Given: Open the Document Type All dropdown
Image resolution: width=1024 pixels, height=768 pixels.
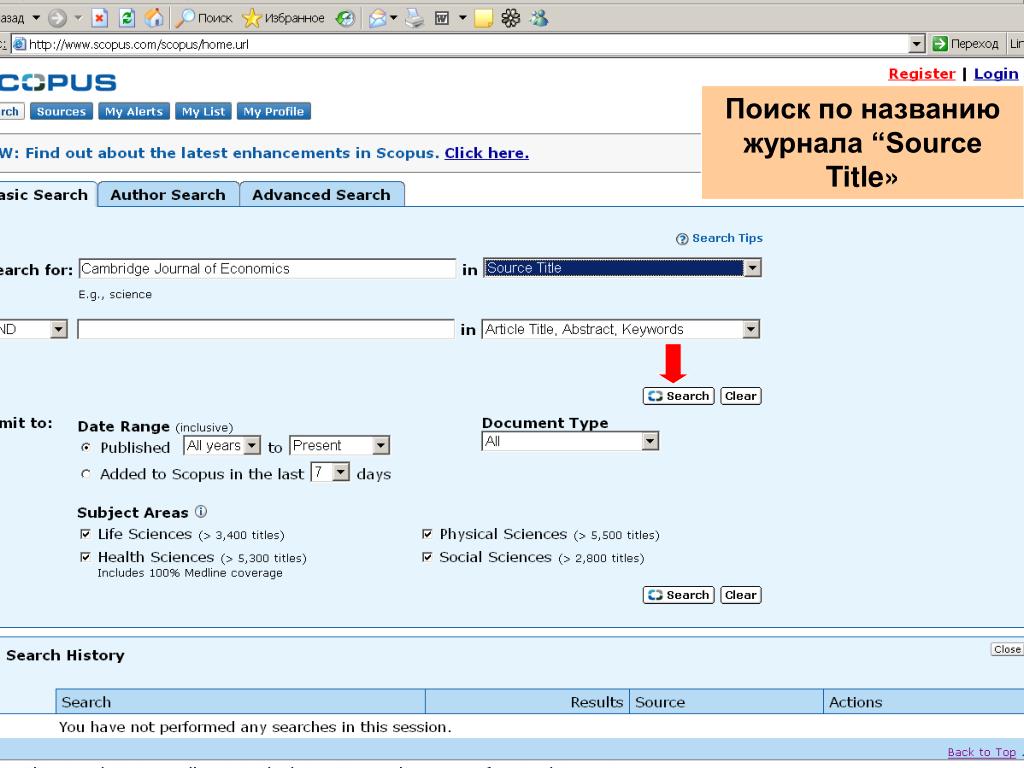Looking at the screenshot, I should [x=650, y=441].
